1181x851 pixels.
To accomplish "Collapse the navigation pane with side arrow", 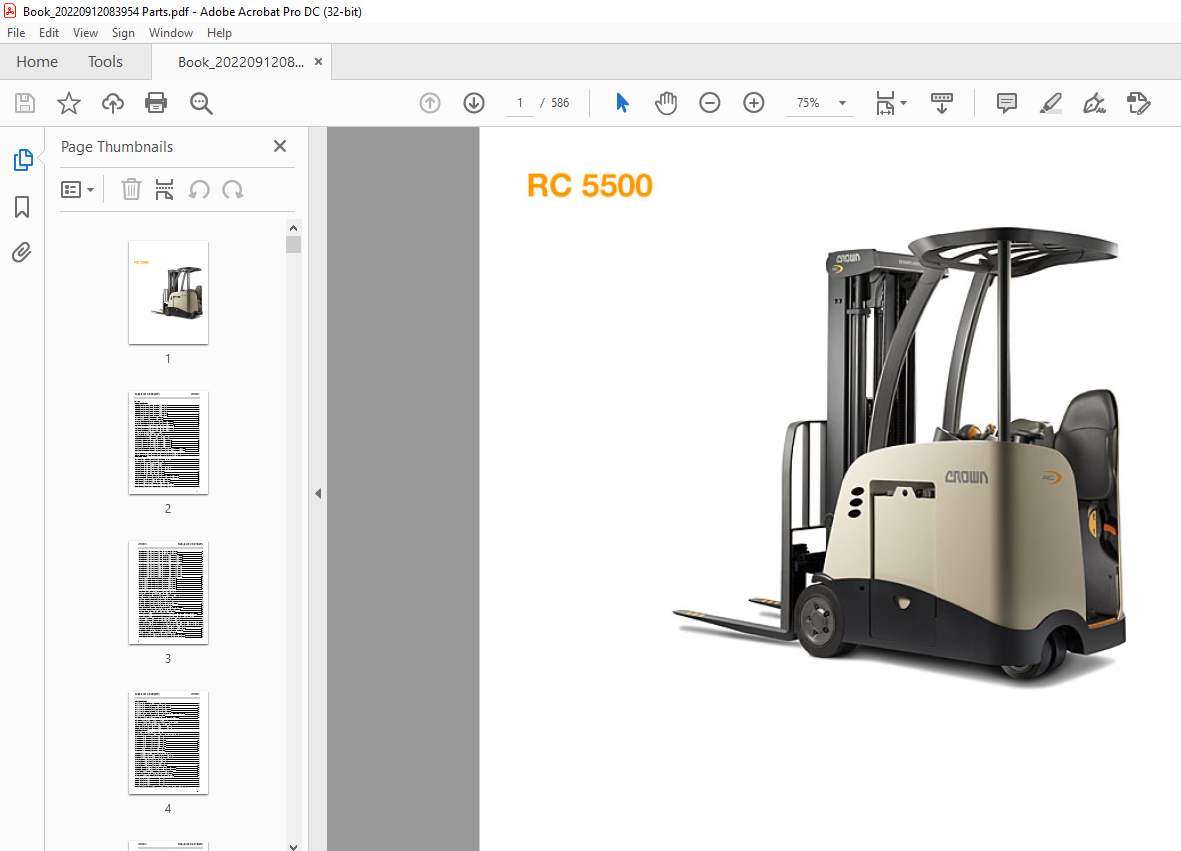I will point(318,493).
